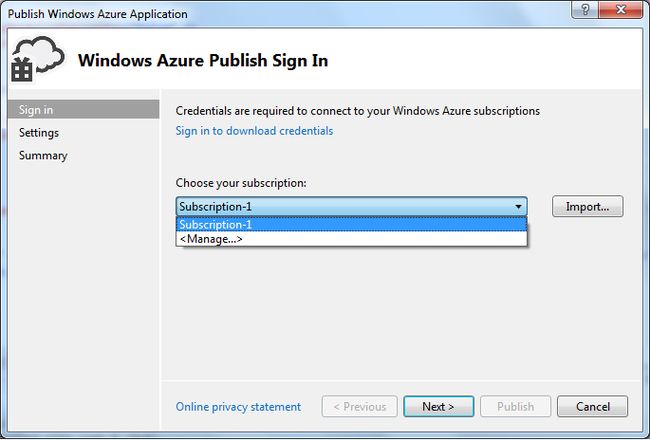Proceed with the Next > button
This screenshot has width=650, height=441.
438,407
